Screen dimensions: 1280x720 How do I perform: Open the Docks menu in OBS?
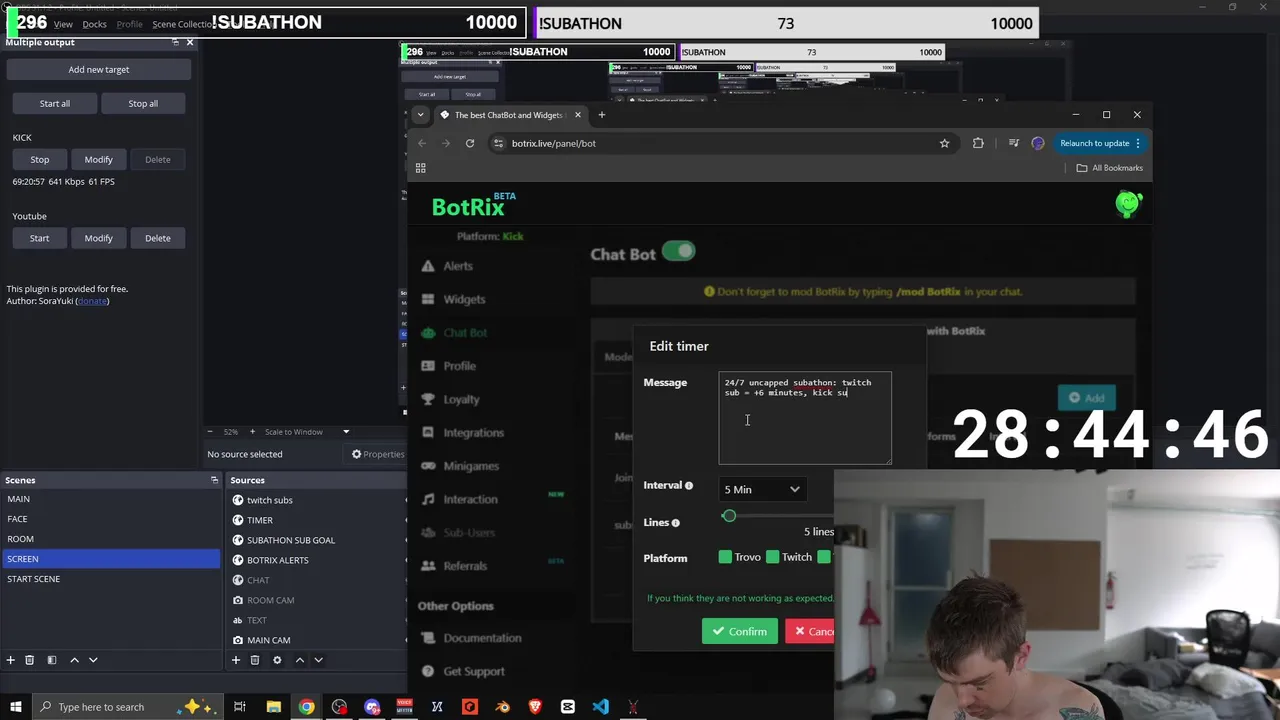tap(94, 24)
